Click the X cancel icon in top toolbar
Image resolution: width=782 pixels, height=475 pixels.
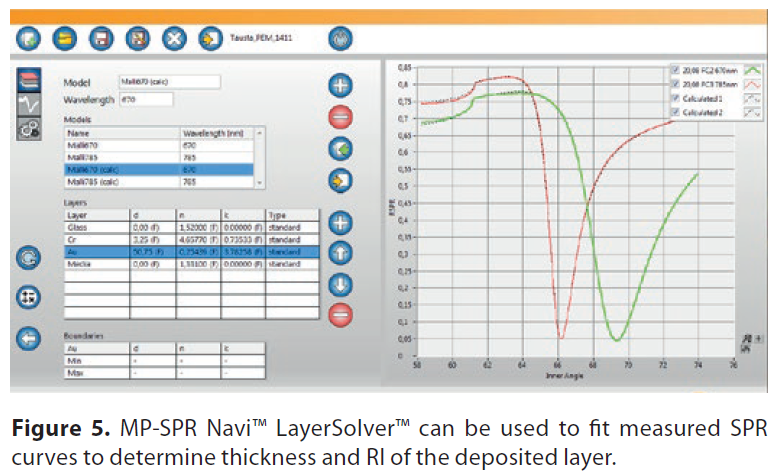[x=174, y=39]
